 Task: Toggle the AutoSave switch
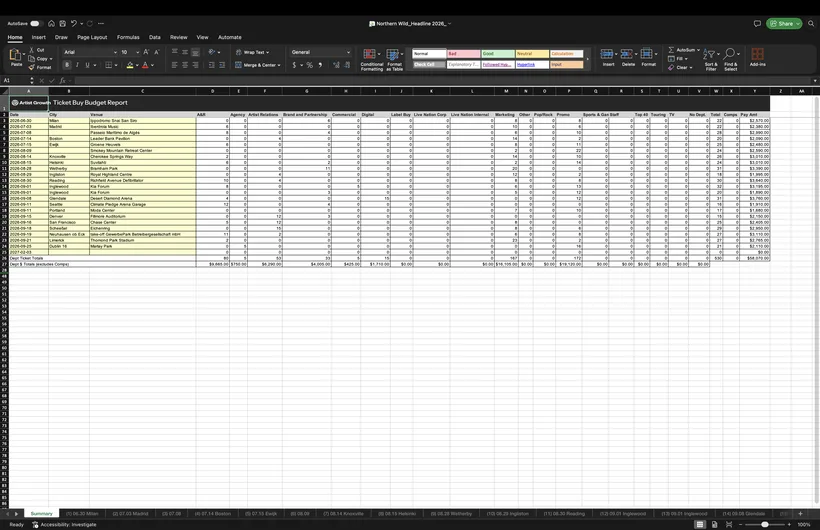click(x=35, y=24)
